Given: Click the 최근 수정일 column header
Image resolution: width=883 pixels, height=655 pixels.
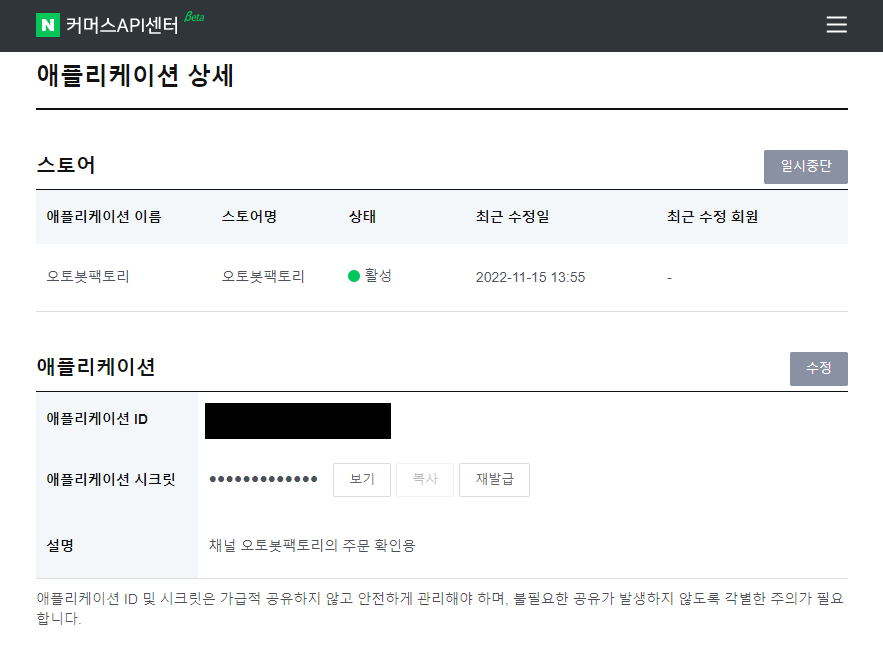Looking at the screenshot, I should coord(512,217).
